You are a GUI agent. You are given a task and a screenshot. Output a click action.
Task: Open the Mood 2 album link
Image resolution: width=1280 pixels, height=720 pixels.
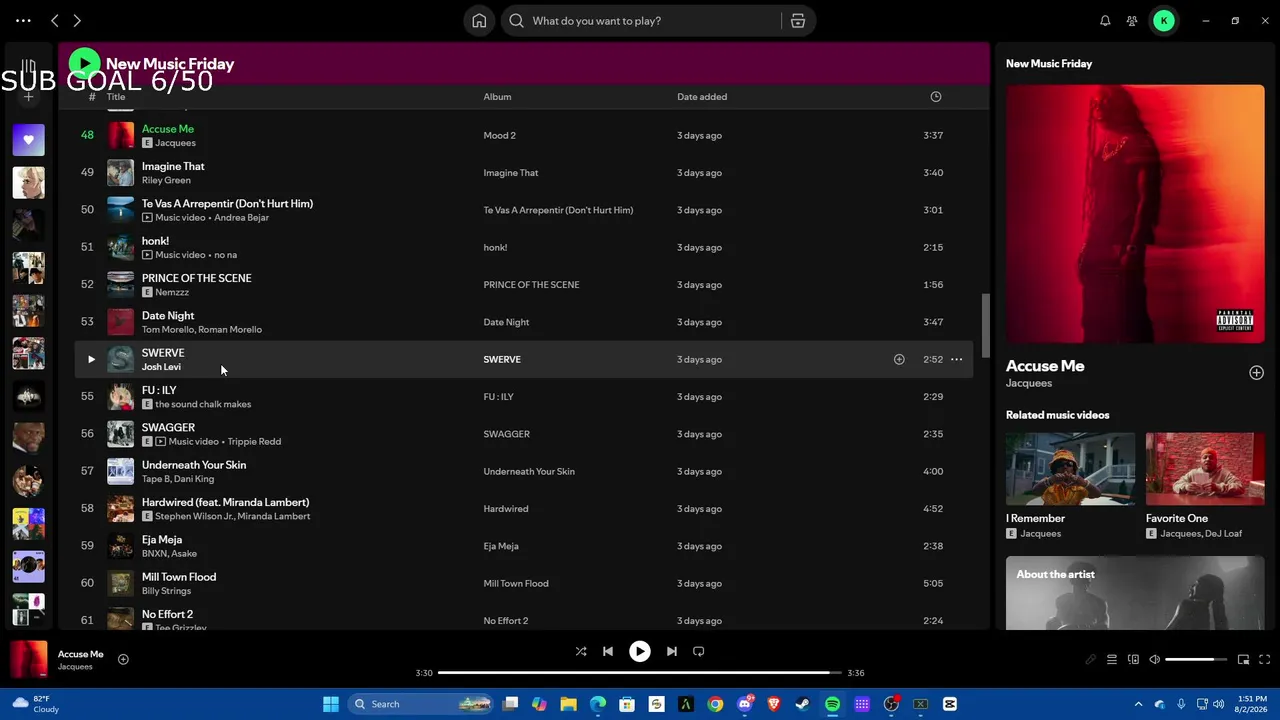click(499, 135)
